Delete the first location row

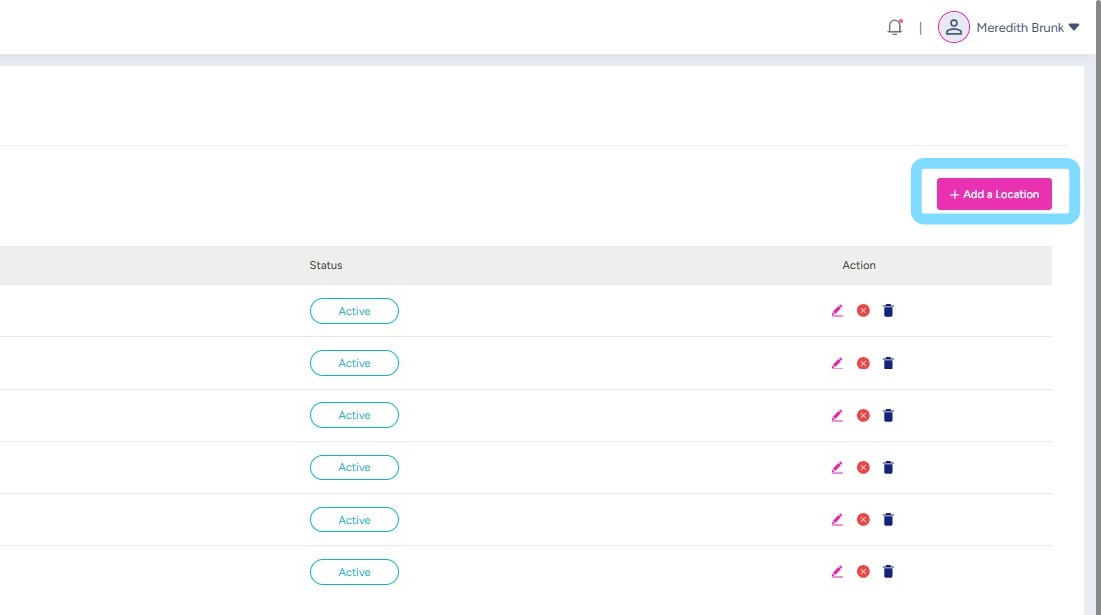pyautogui.click(x=888, y=311)
